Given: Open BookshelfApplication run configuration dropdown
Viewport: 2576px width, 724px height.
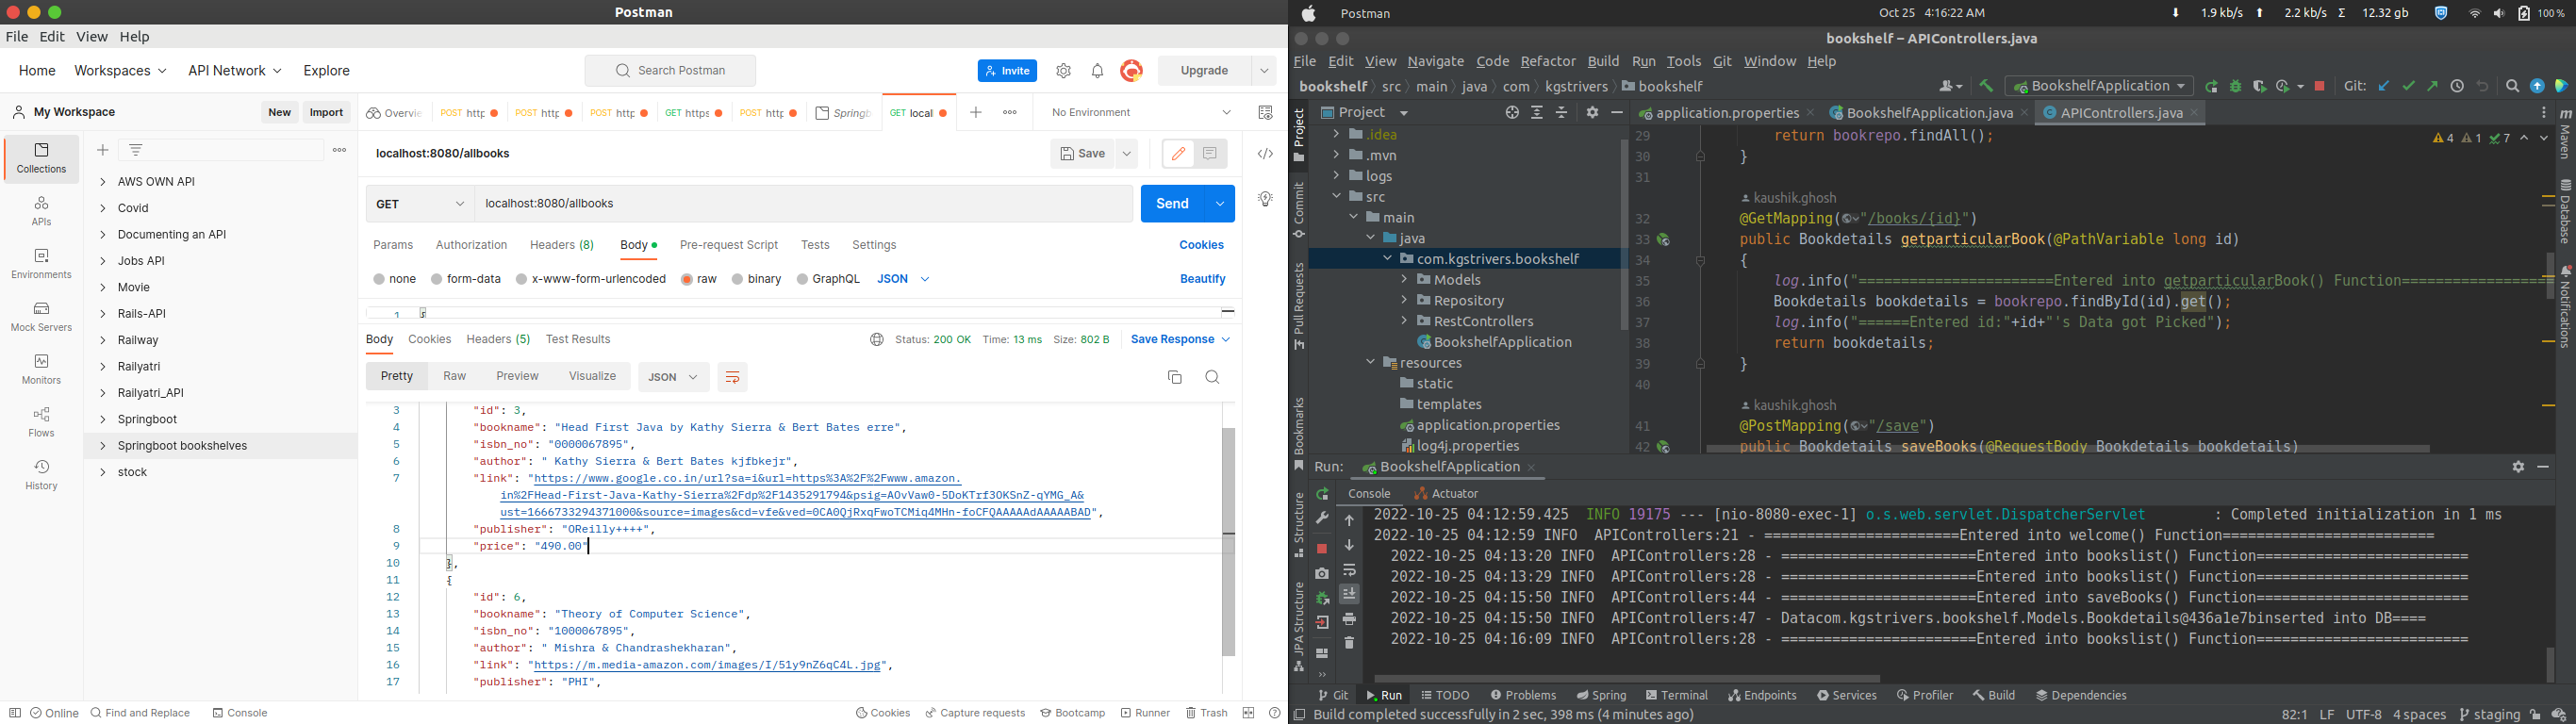Looking at the screenshot, I should tap(2099, 86).
